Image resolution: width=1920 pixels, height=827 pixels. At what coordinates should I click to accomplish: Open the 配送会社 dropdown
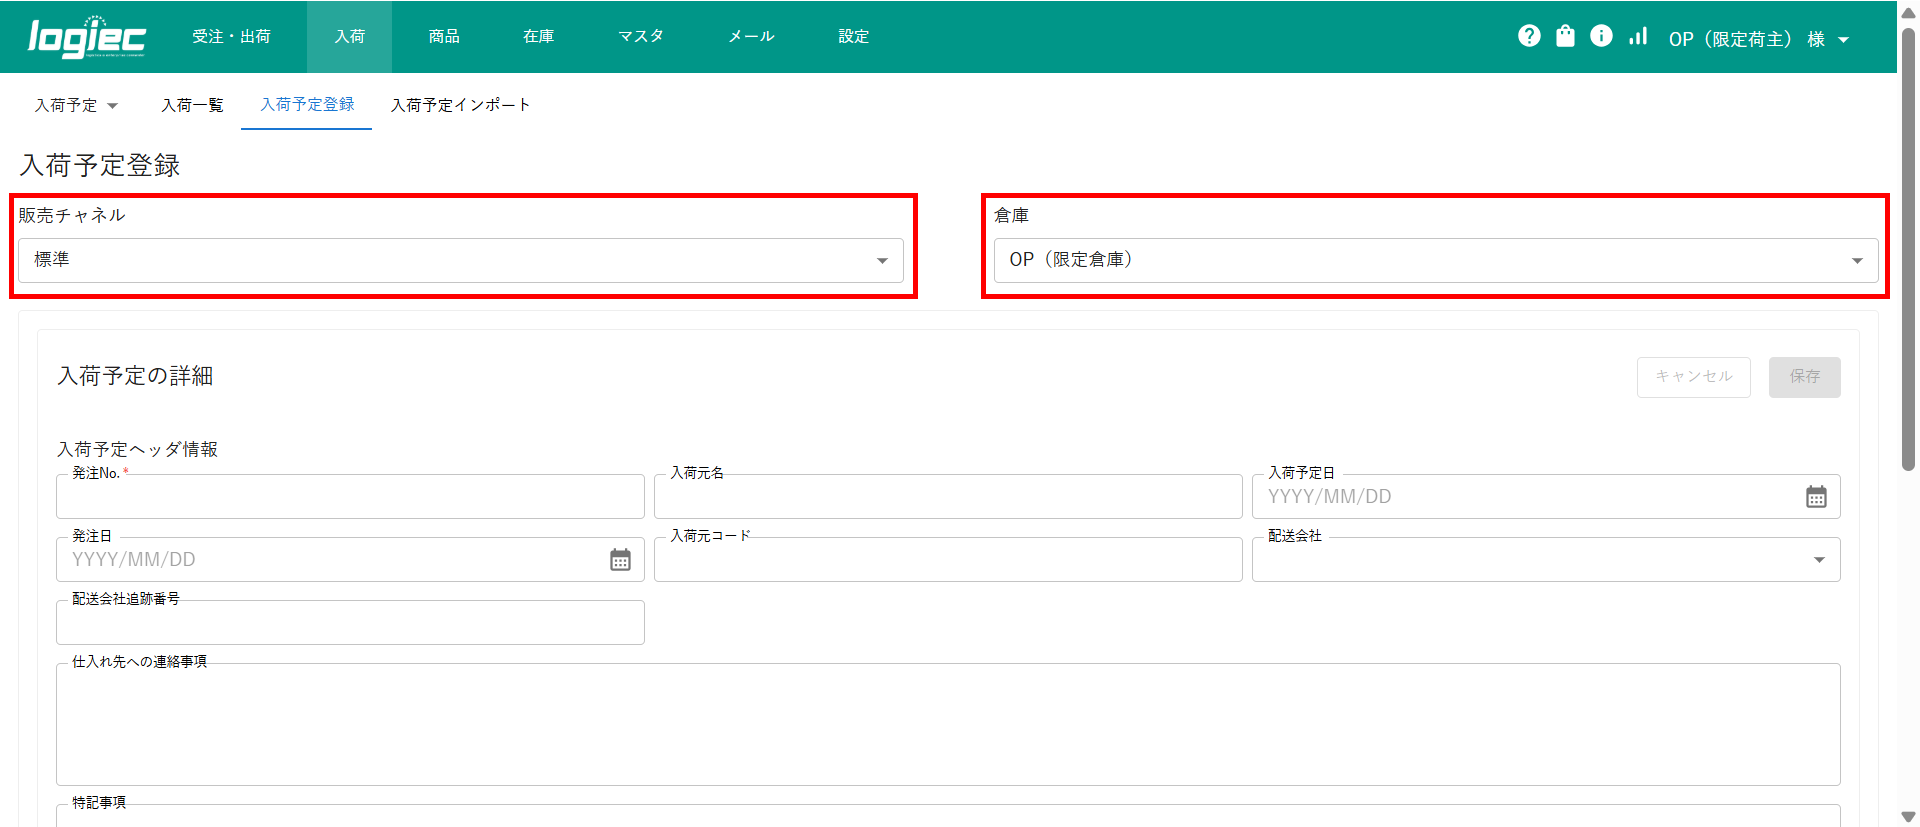[1545, 560]
